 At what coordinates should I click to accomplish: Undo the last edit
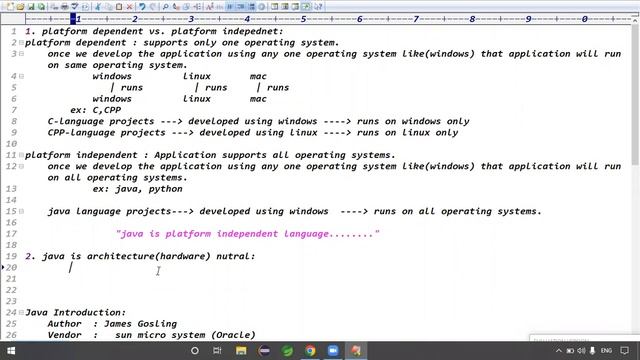pyautogui.click(x=142, y=7)
